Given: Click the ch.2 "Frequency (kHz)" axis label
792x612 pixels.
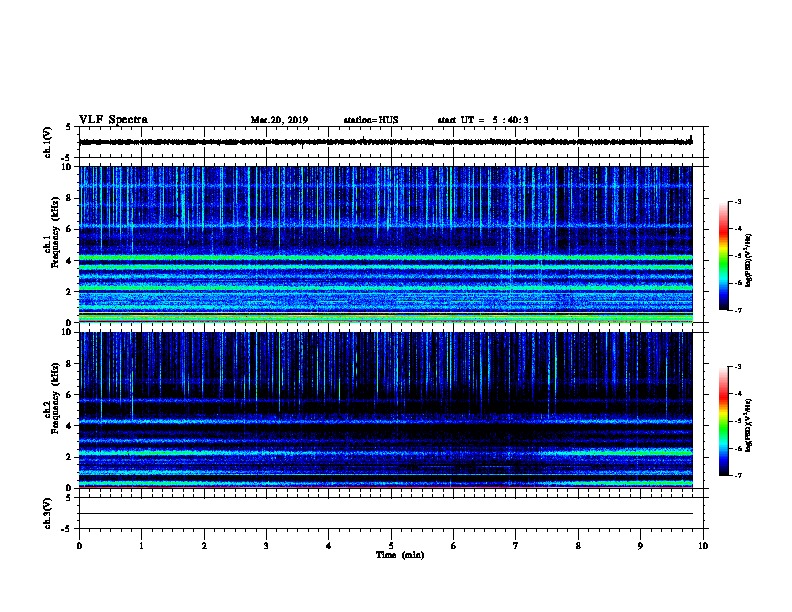Looking at the screenshot, I should tap(55, 398).
